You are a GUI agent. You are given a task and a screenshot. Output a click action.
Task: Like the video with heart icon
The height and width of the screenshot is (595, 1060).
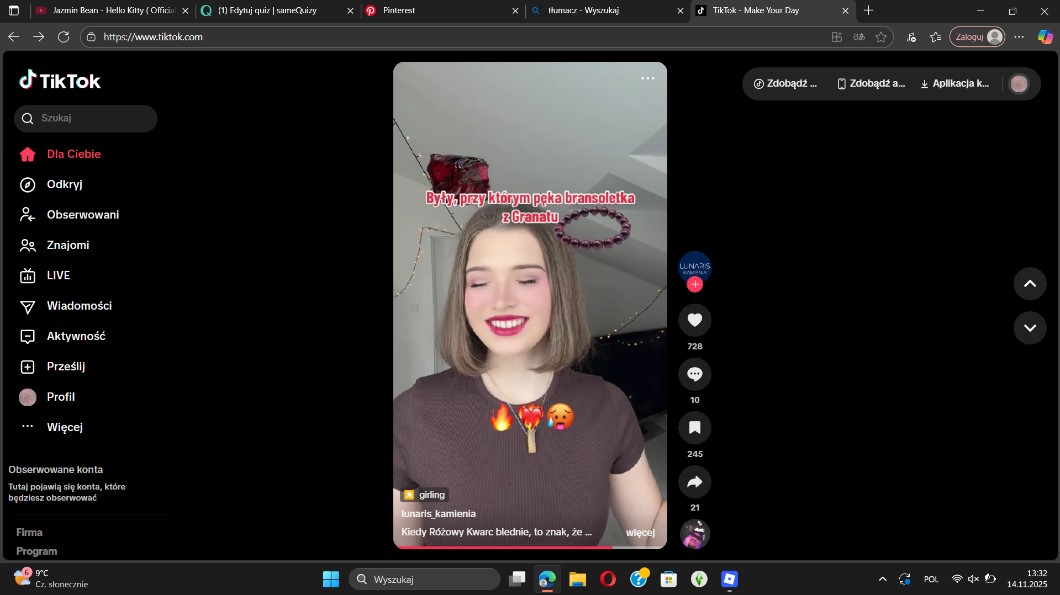click(x=695, y=320)
